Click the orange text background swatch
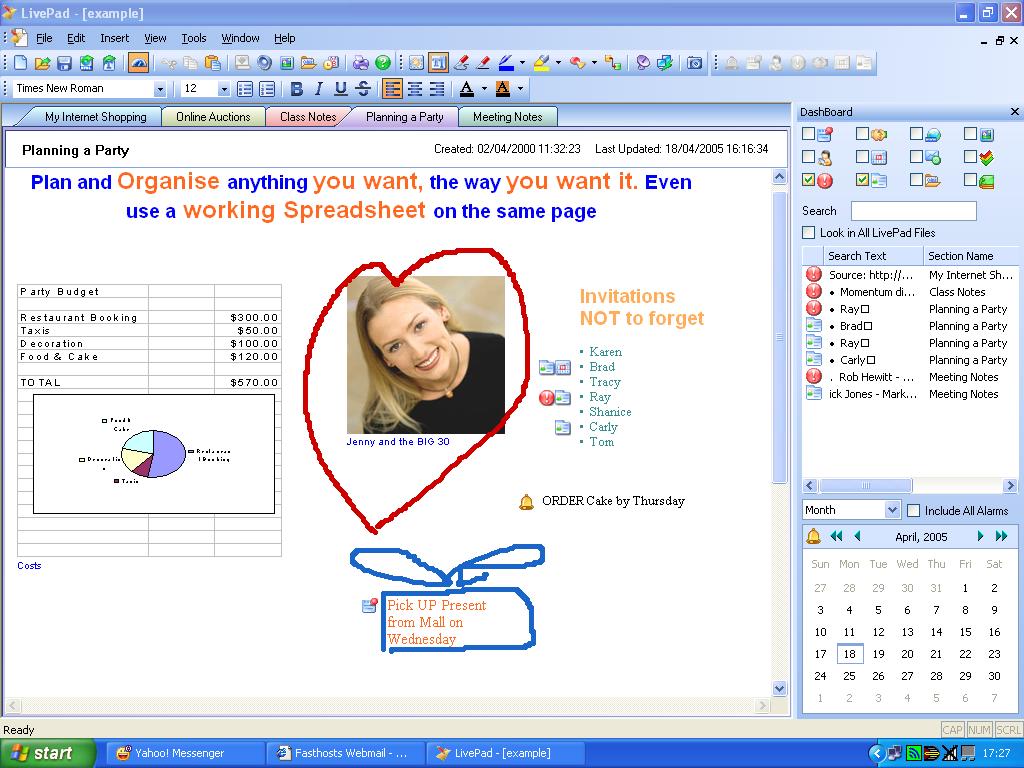 (503, 89)
